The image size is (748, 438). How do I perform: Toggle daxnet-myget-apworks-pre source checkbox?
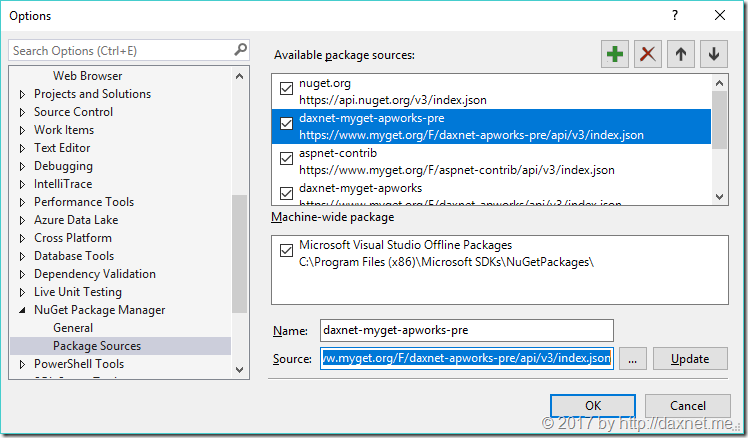point(286,124)
